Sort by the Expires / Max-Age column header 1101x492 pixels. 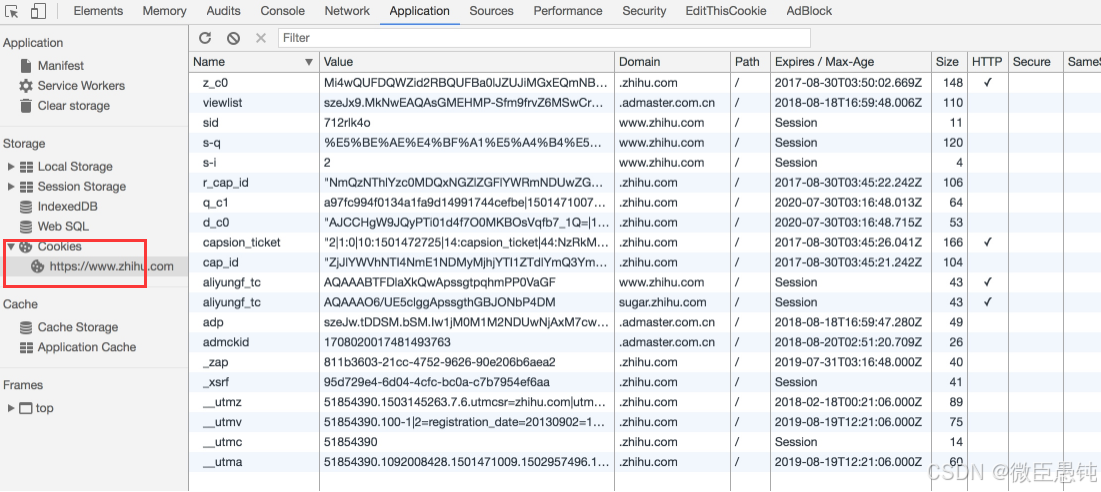[x=851, y=62]
